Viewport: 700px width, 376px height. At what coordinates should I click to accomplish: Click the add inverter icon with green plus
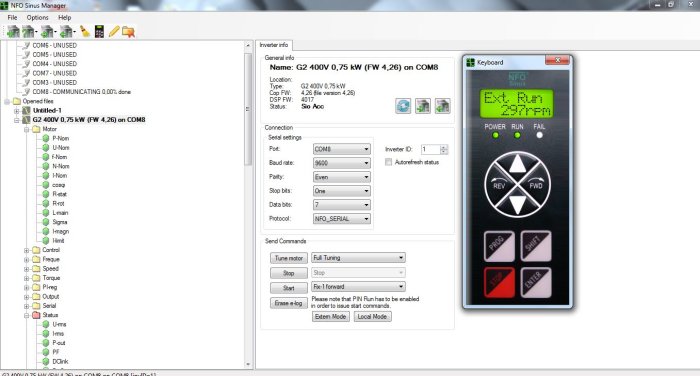(13, 32)
